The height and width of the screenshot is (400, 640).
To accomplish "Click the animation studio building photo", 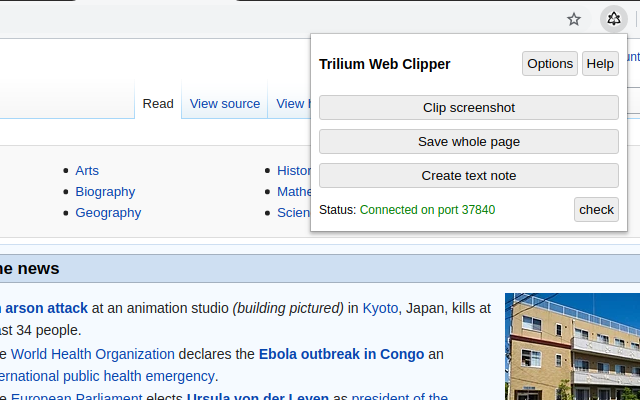I will click(572, 347).
